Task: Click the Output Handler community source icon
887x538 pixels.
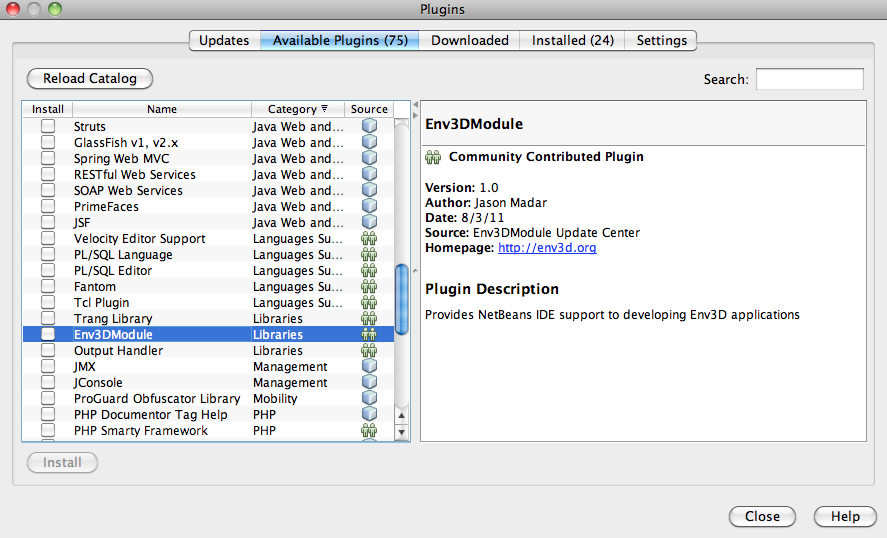Action: [x=369, y=350]
